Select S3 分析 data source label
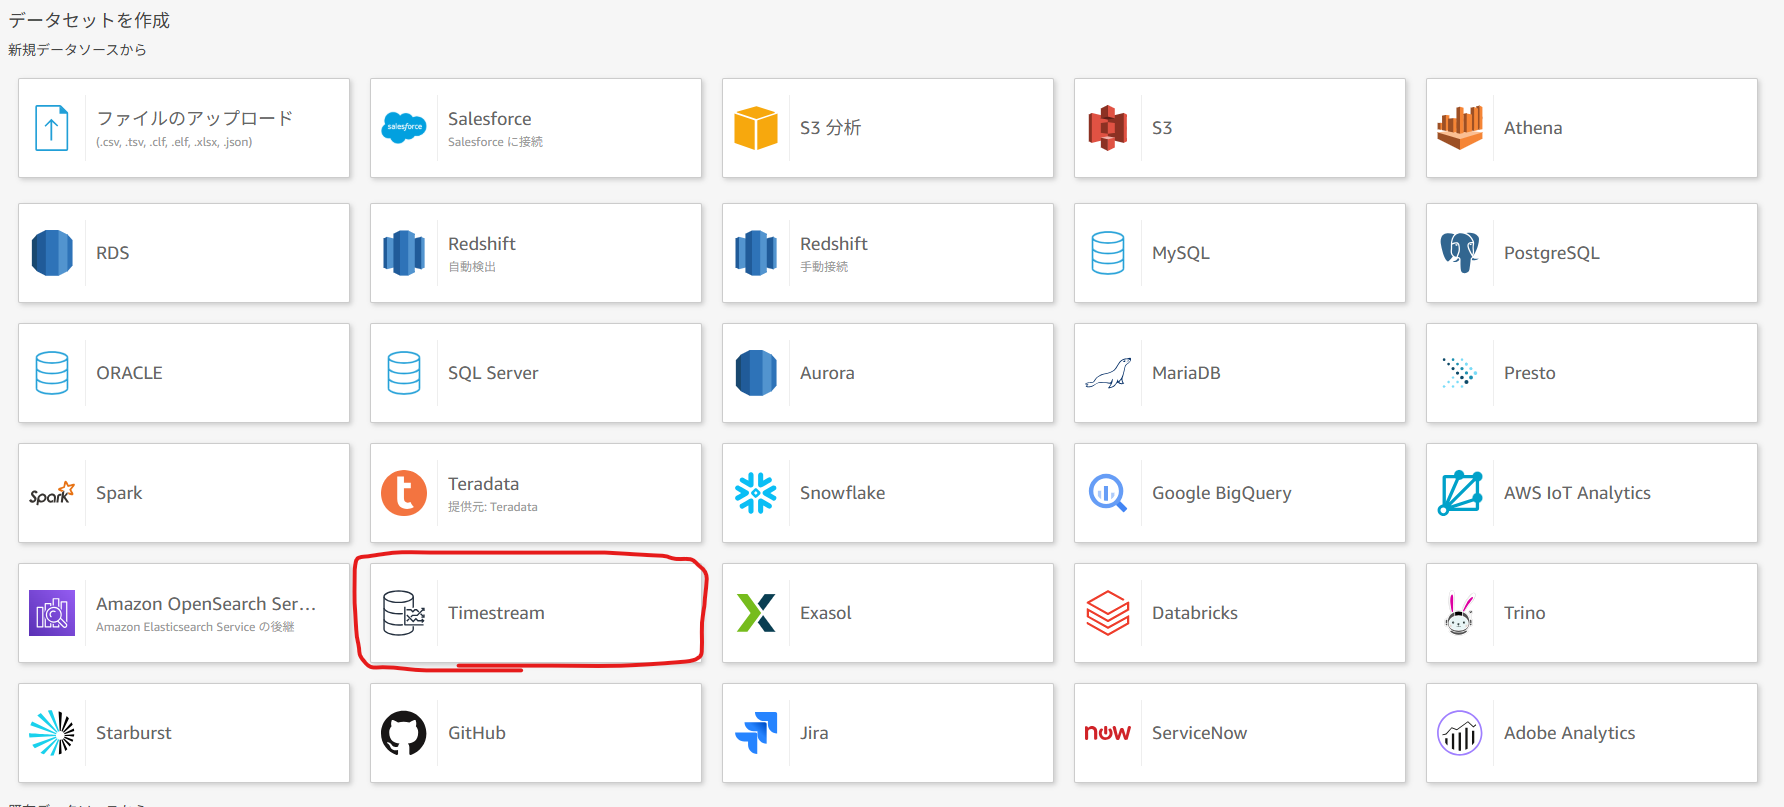Viewport: 1784px width, 807px height. tap(830, 128)
